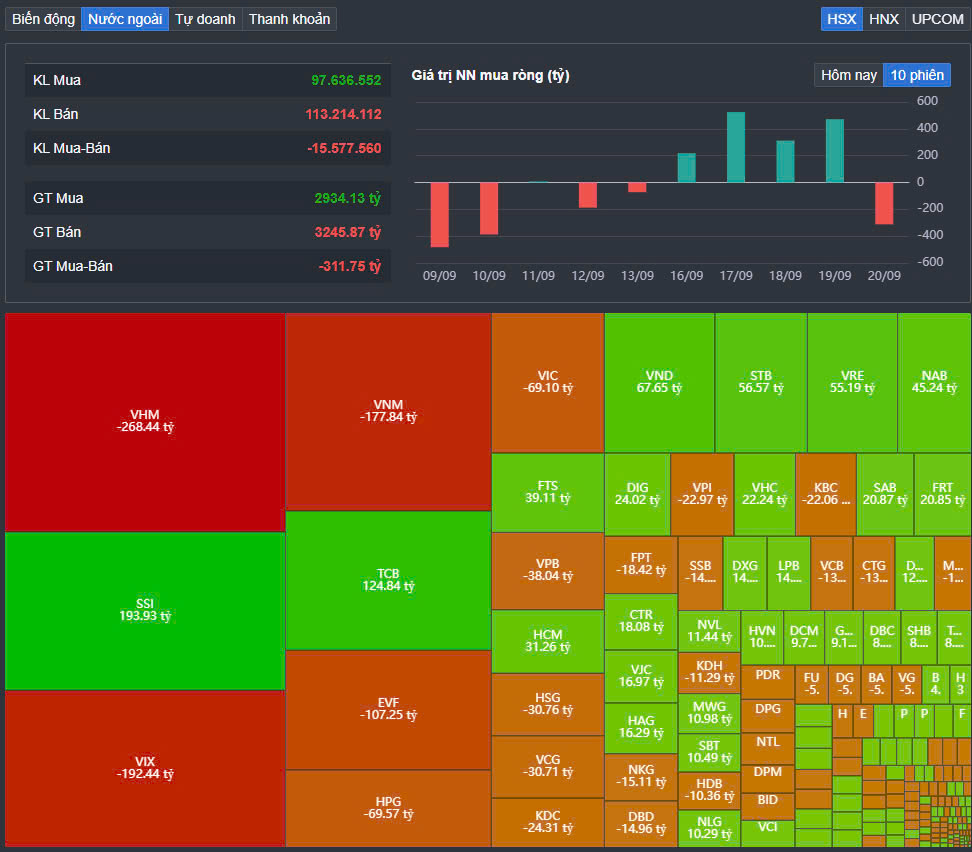Click the GT Bán value 3245.87 tỷ
Viewport: 972px width, 852px height.
(347, 232)
